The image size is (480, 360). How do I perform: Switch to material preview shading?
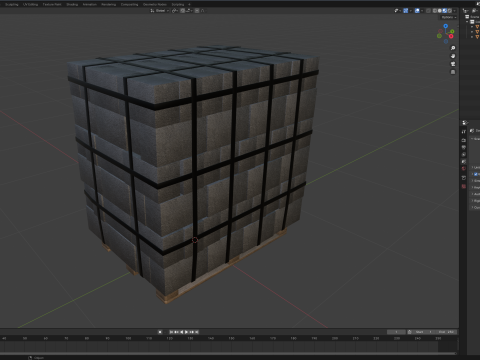pos(445,11)
